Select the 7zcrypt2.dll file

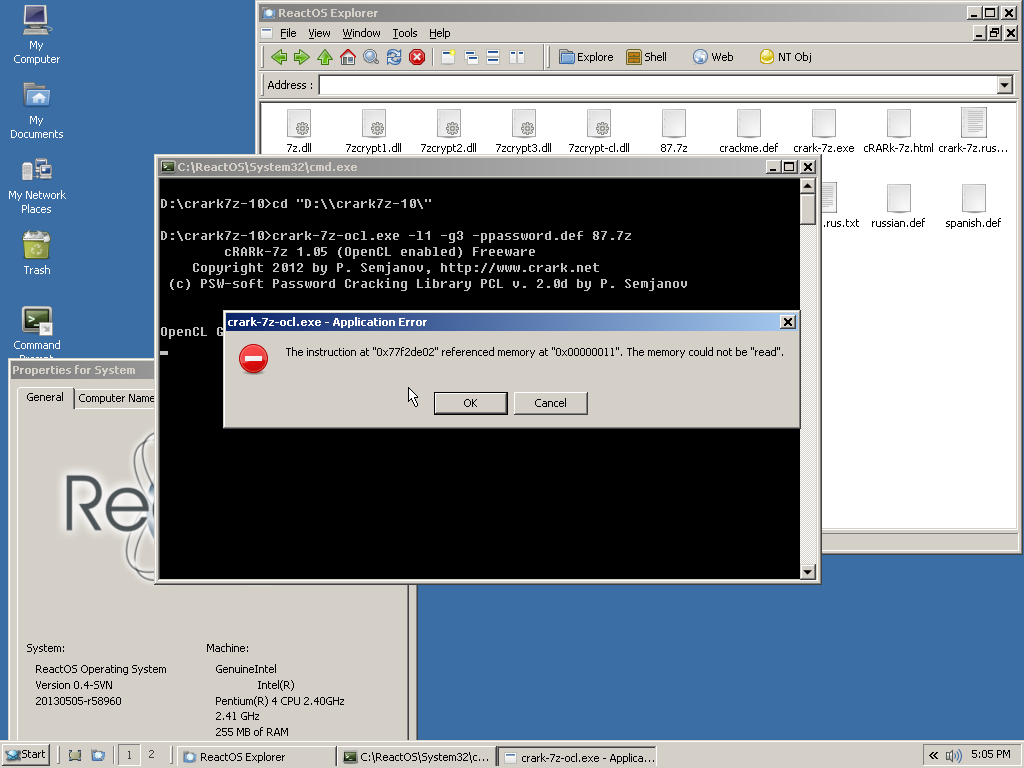coord(449,131)
